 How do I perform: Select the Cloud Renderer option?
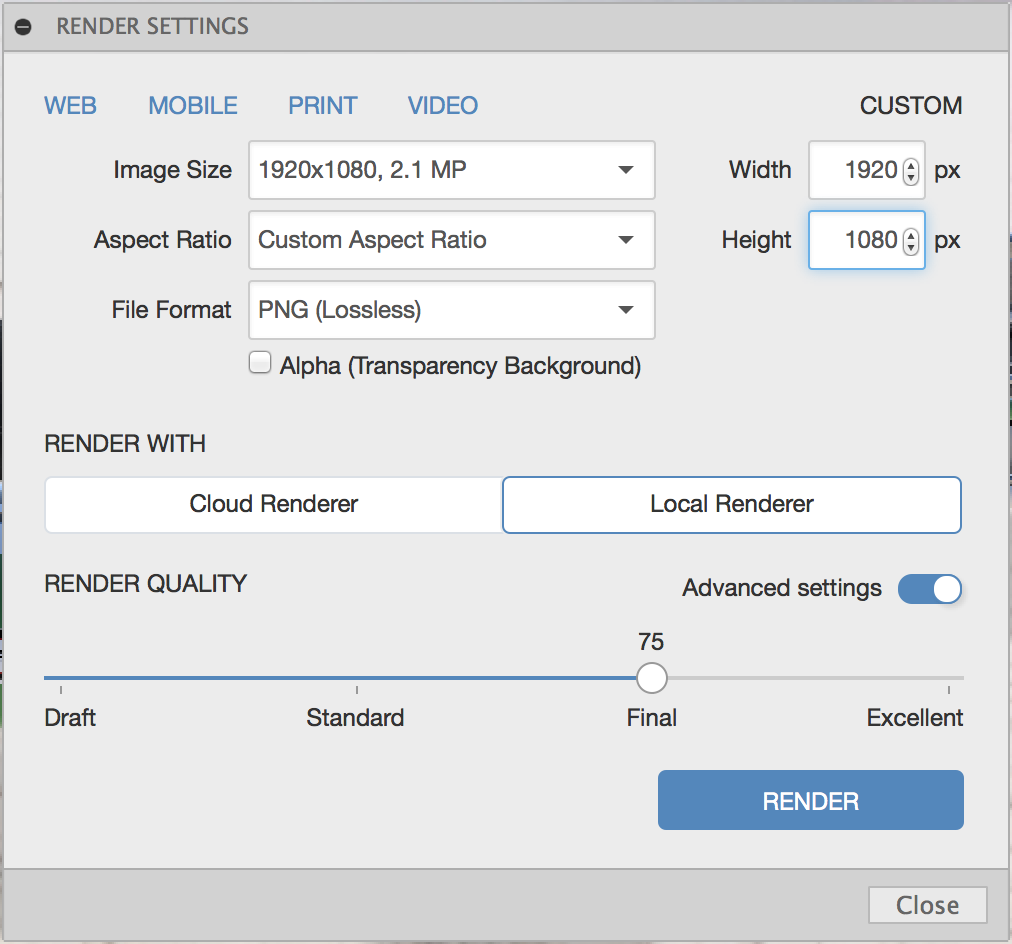tap(274, 504)
